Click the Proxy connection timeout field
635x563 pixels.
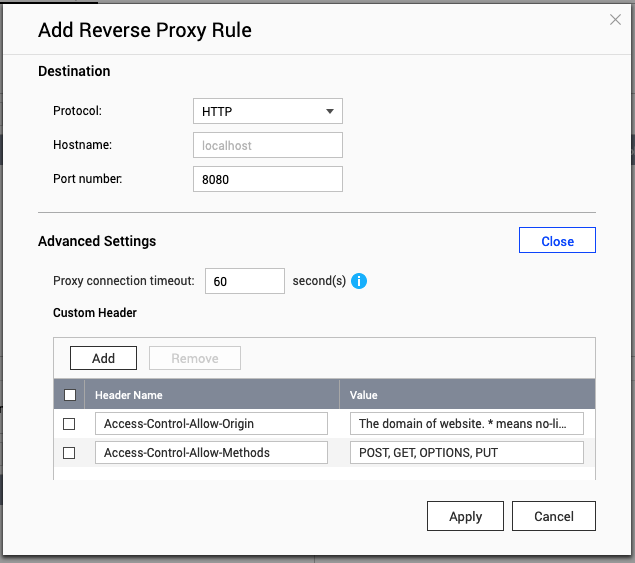pos(245,281)
